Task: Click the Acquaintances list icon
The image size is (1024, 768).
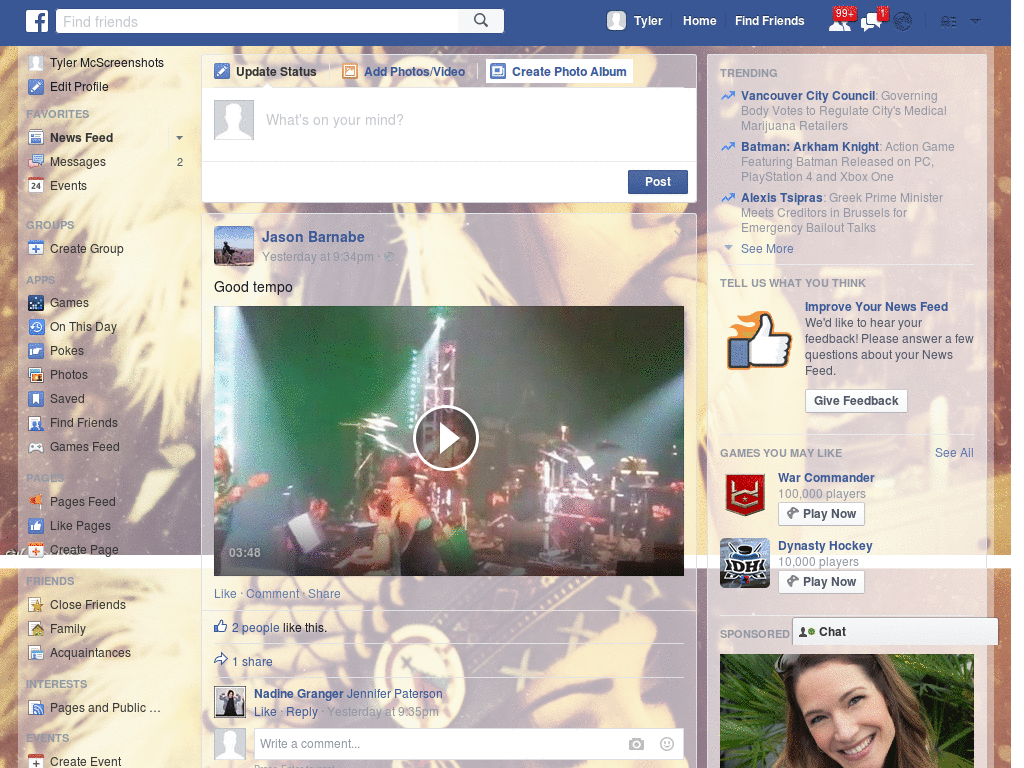Action: pyautogui.click(x=37, y=653)
